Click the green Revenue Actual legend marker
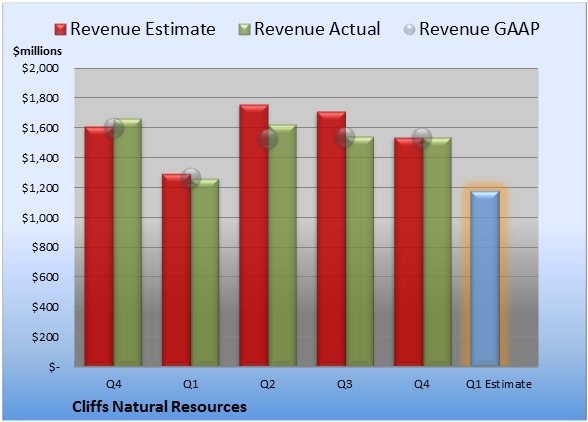Screen dimensions: 588x422 tap(244, 30)
